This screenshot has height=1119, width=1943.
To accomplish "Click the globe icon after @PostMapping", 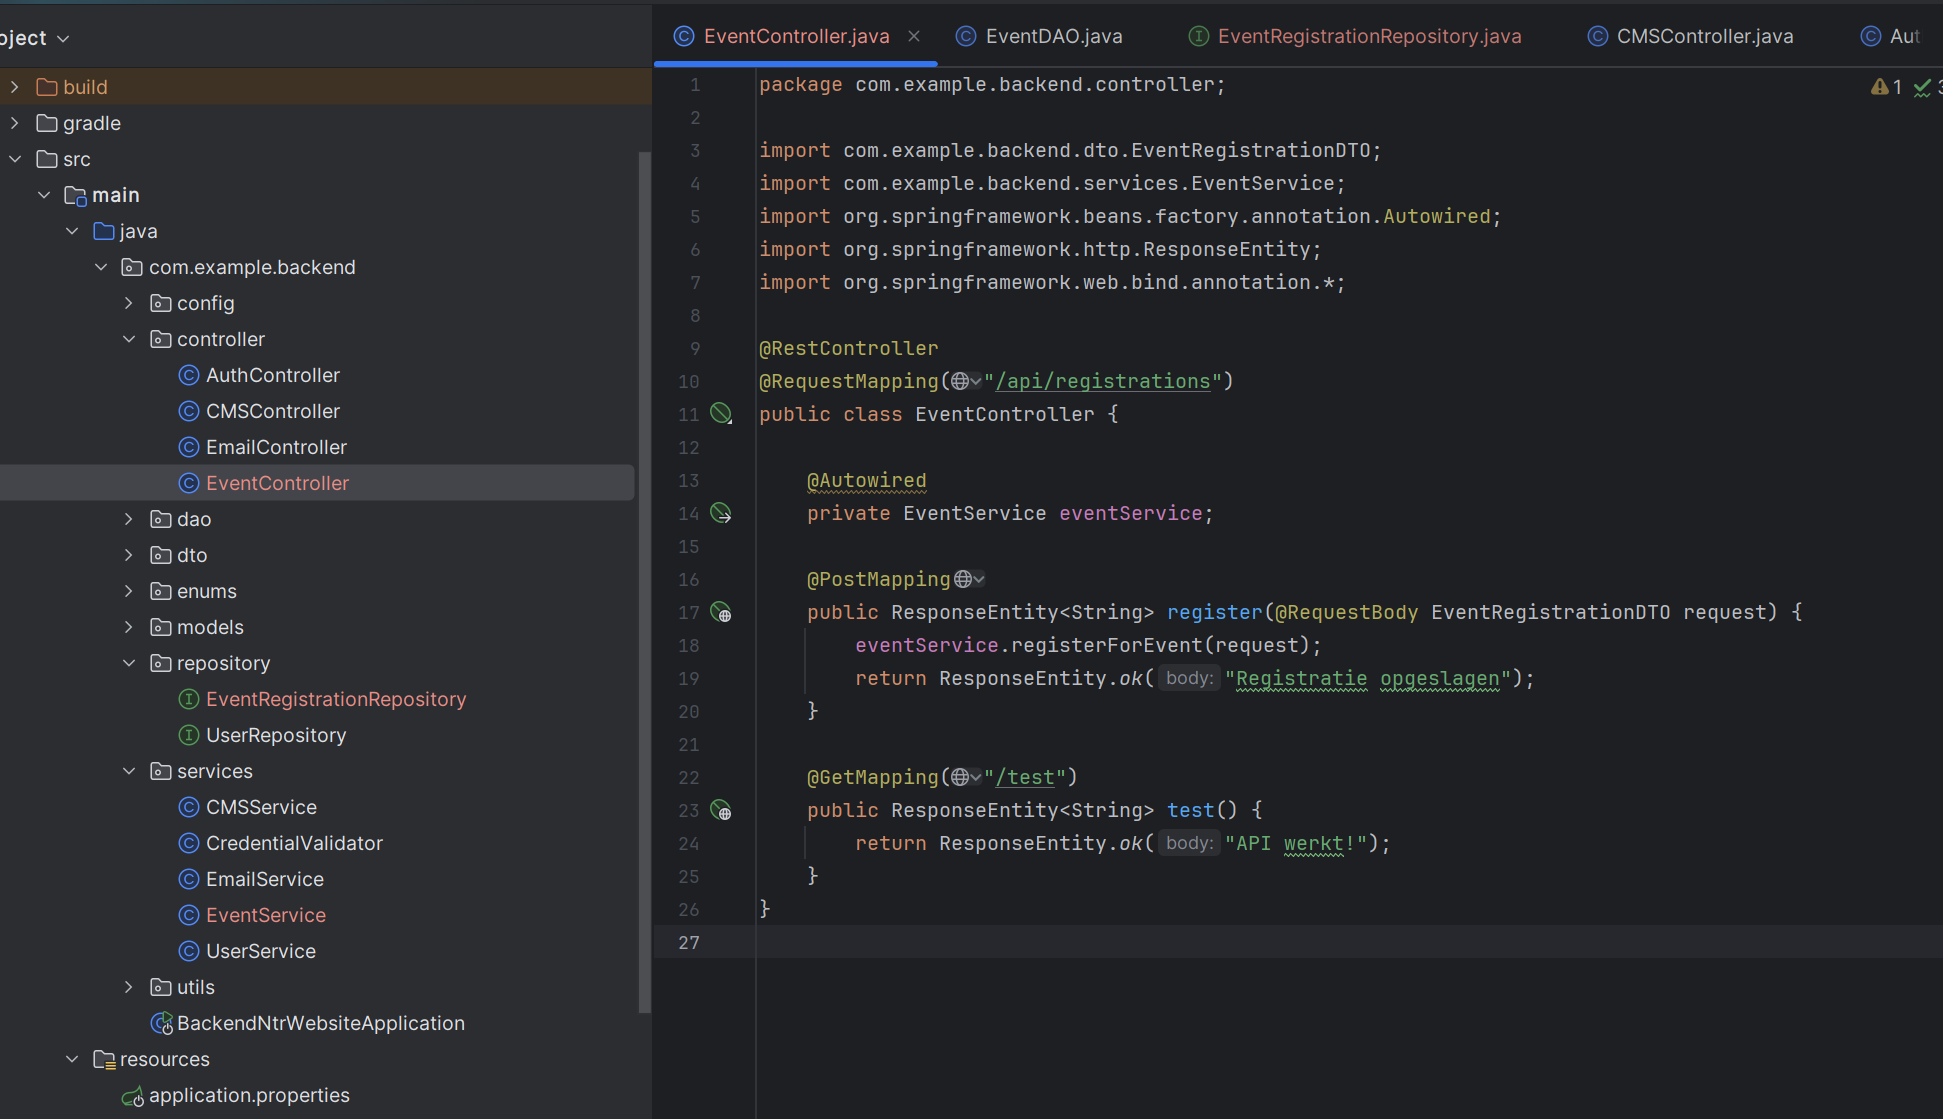I will [x=963, y=579].
